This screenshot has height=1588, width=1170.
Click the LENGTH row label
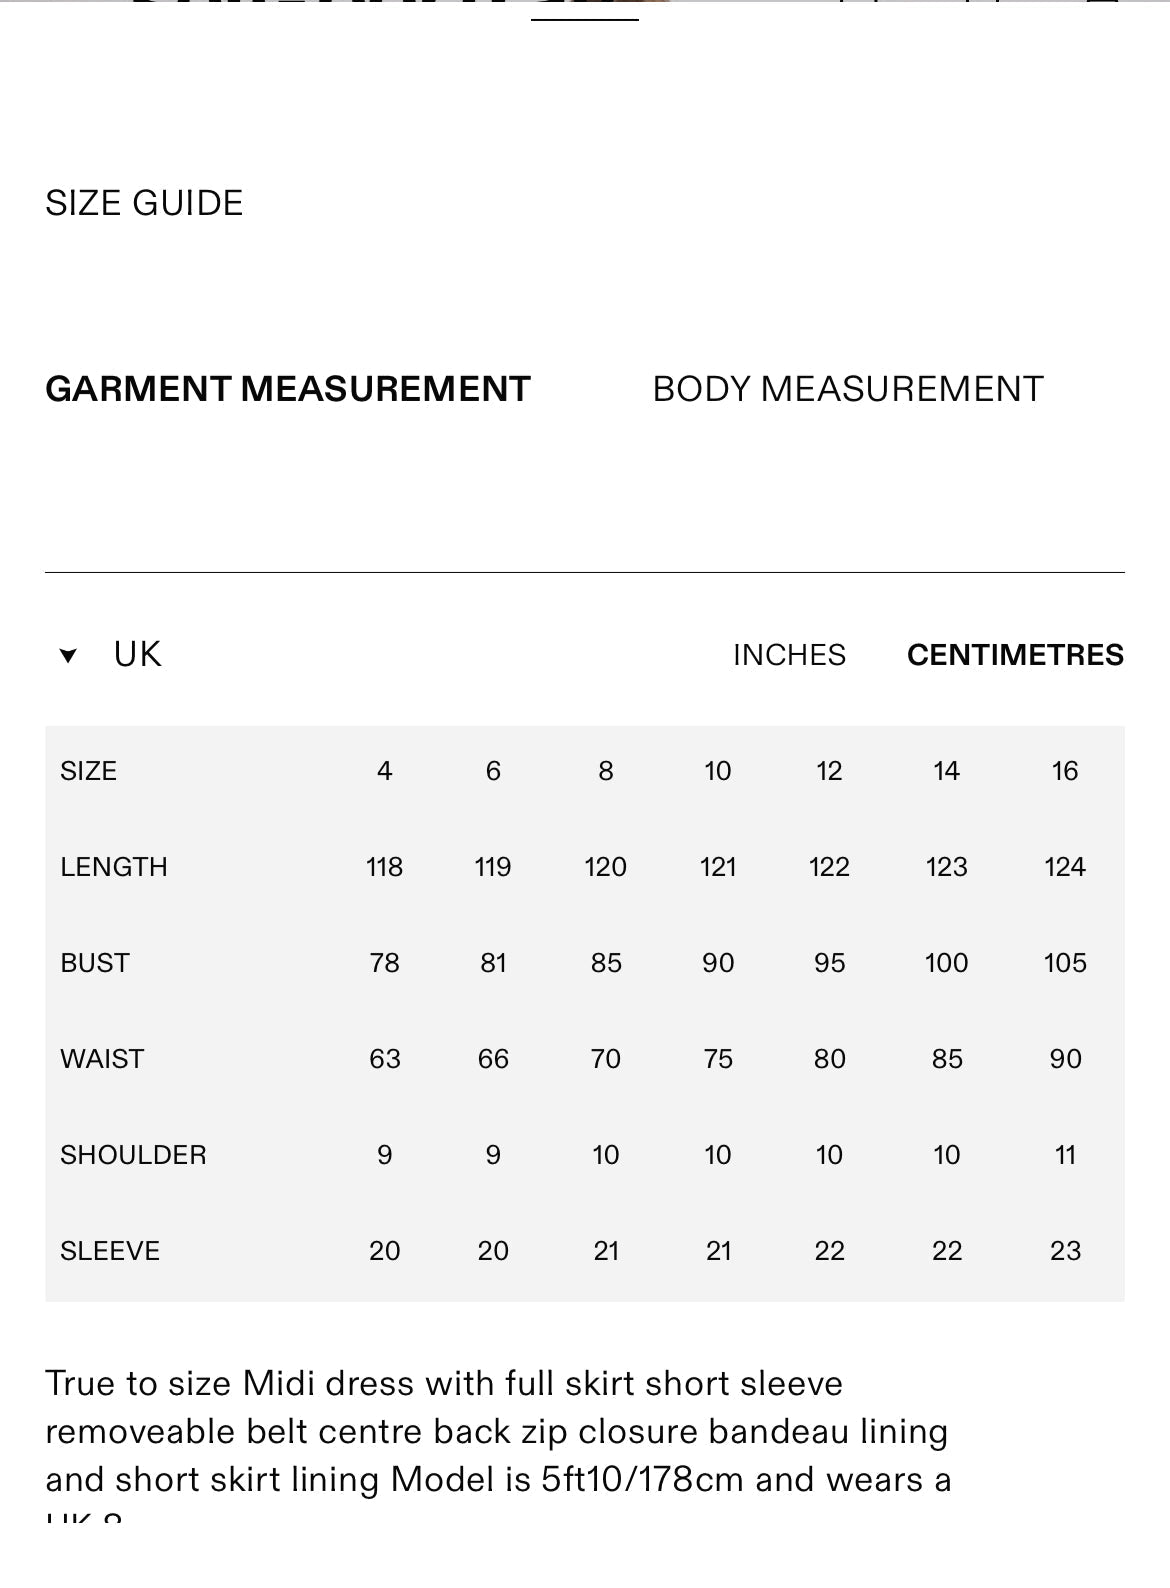(x=114, y=867)
